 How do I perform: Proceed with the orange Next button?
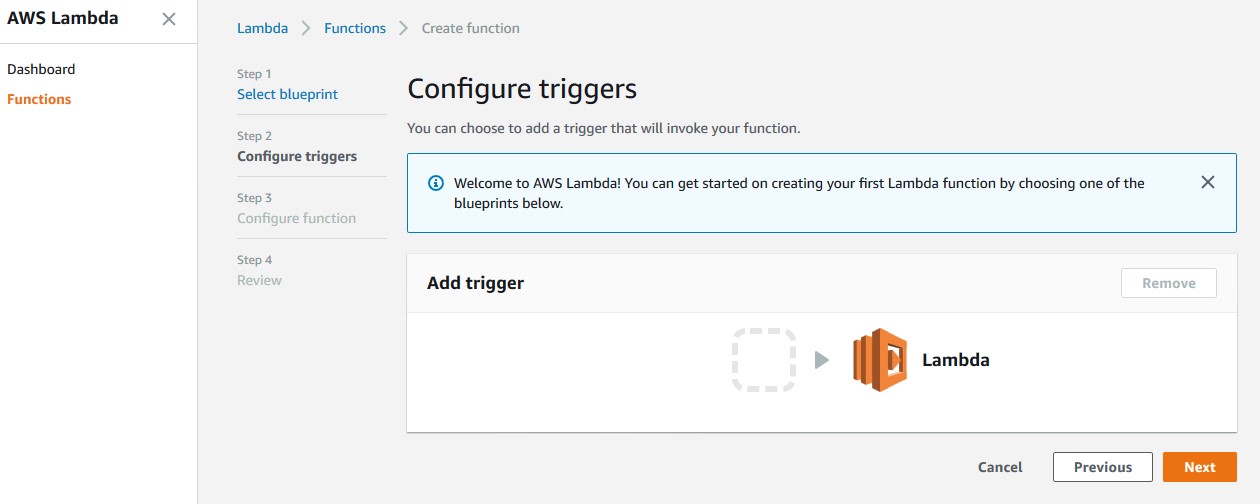[1200, 467]
